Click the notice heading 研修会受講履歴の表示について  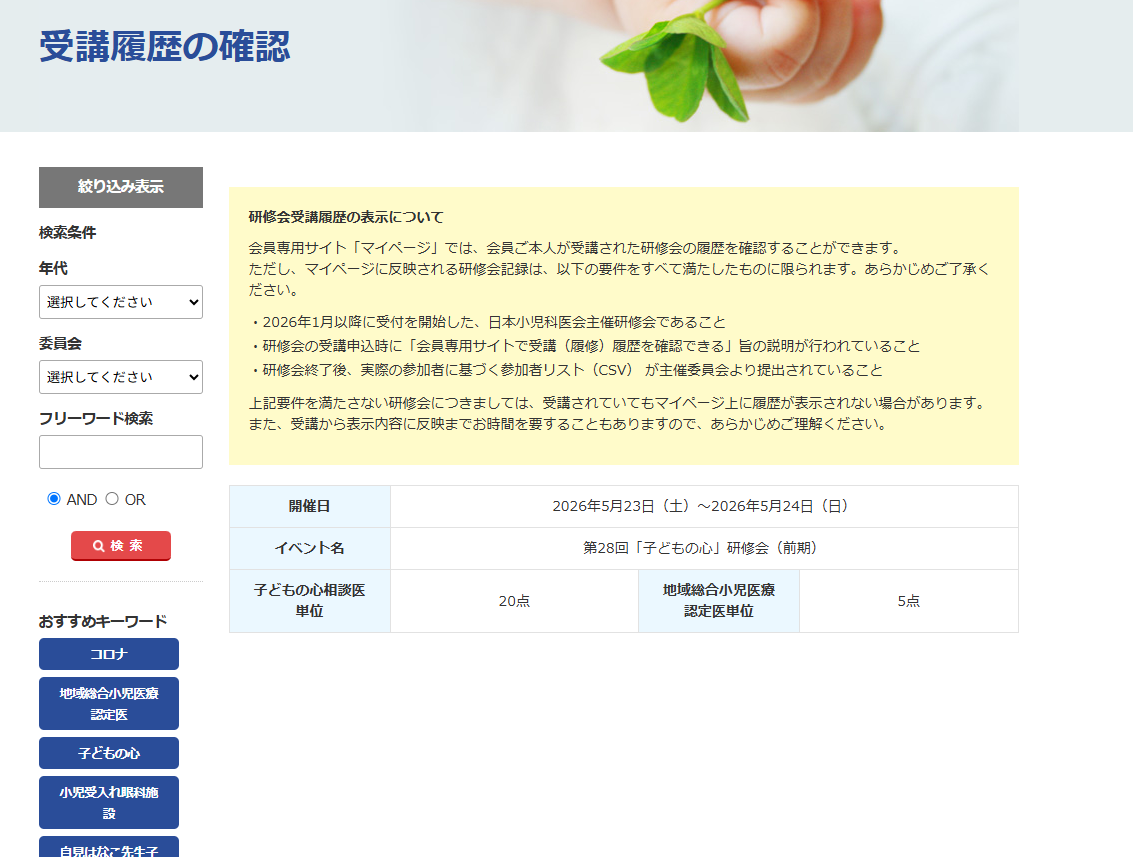[x=346, y=217]
